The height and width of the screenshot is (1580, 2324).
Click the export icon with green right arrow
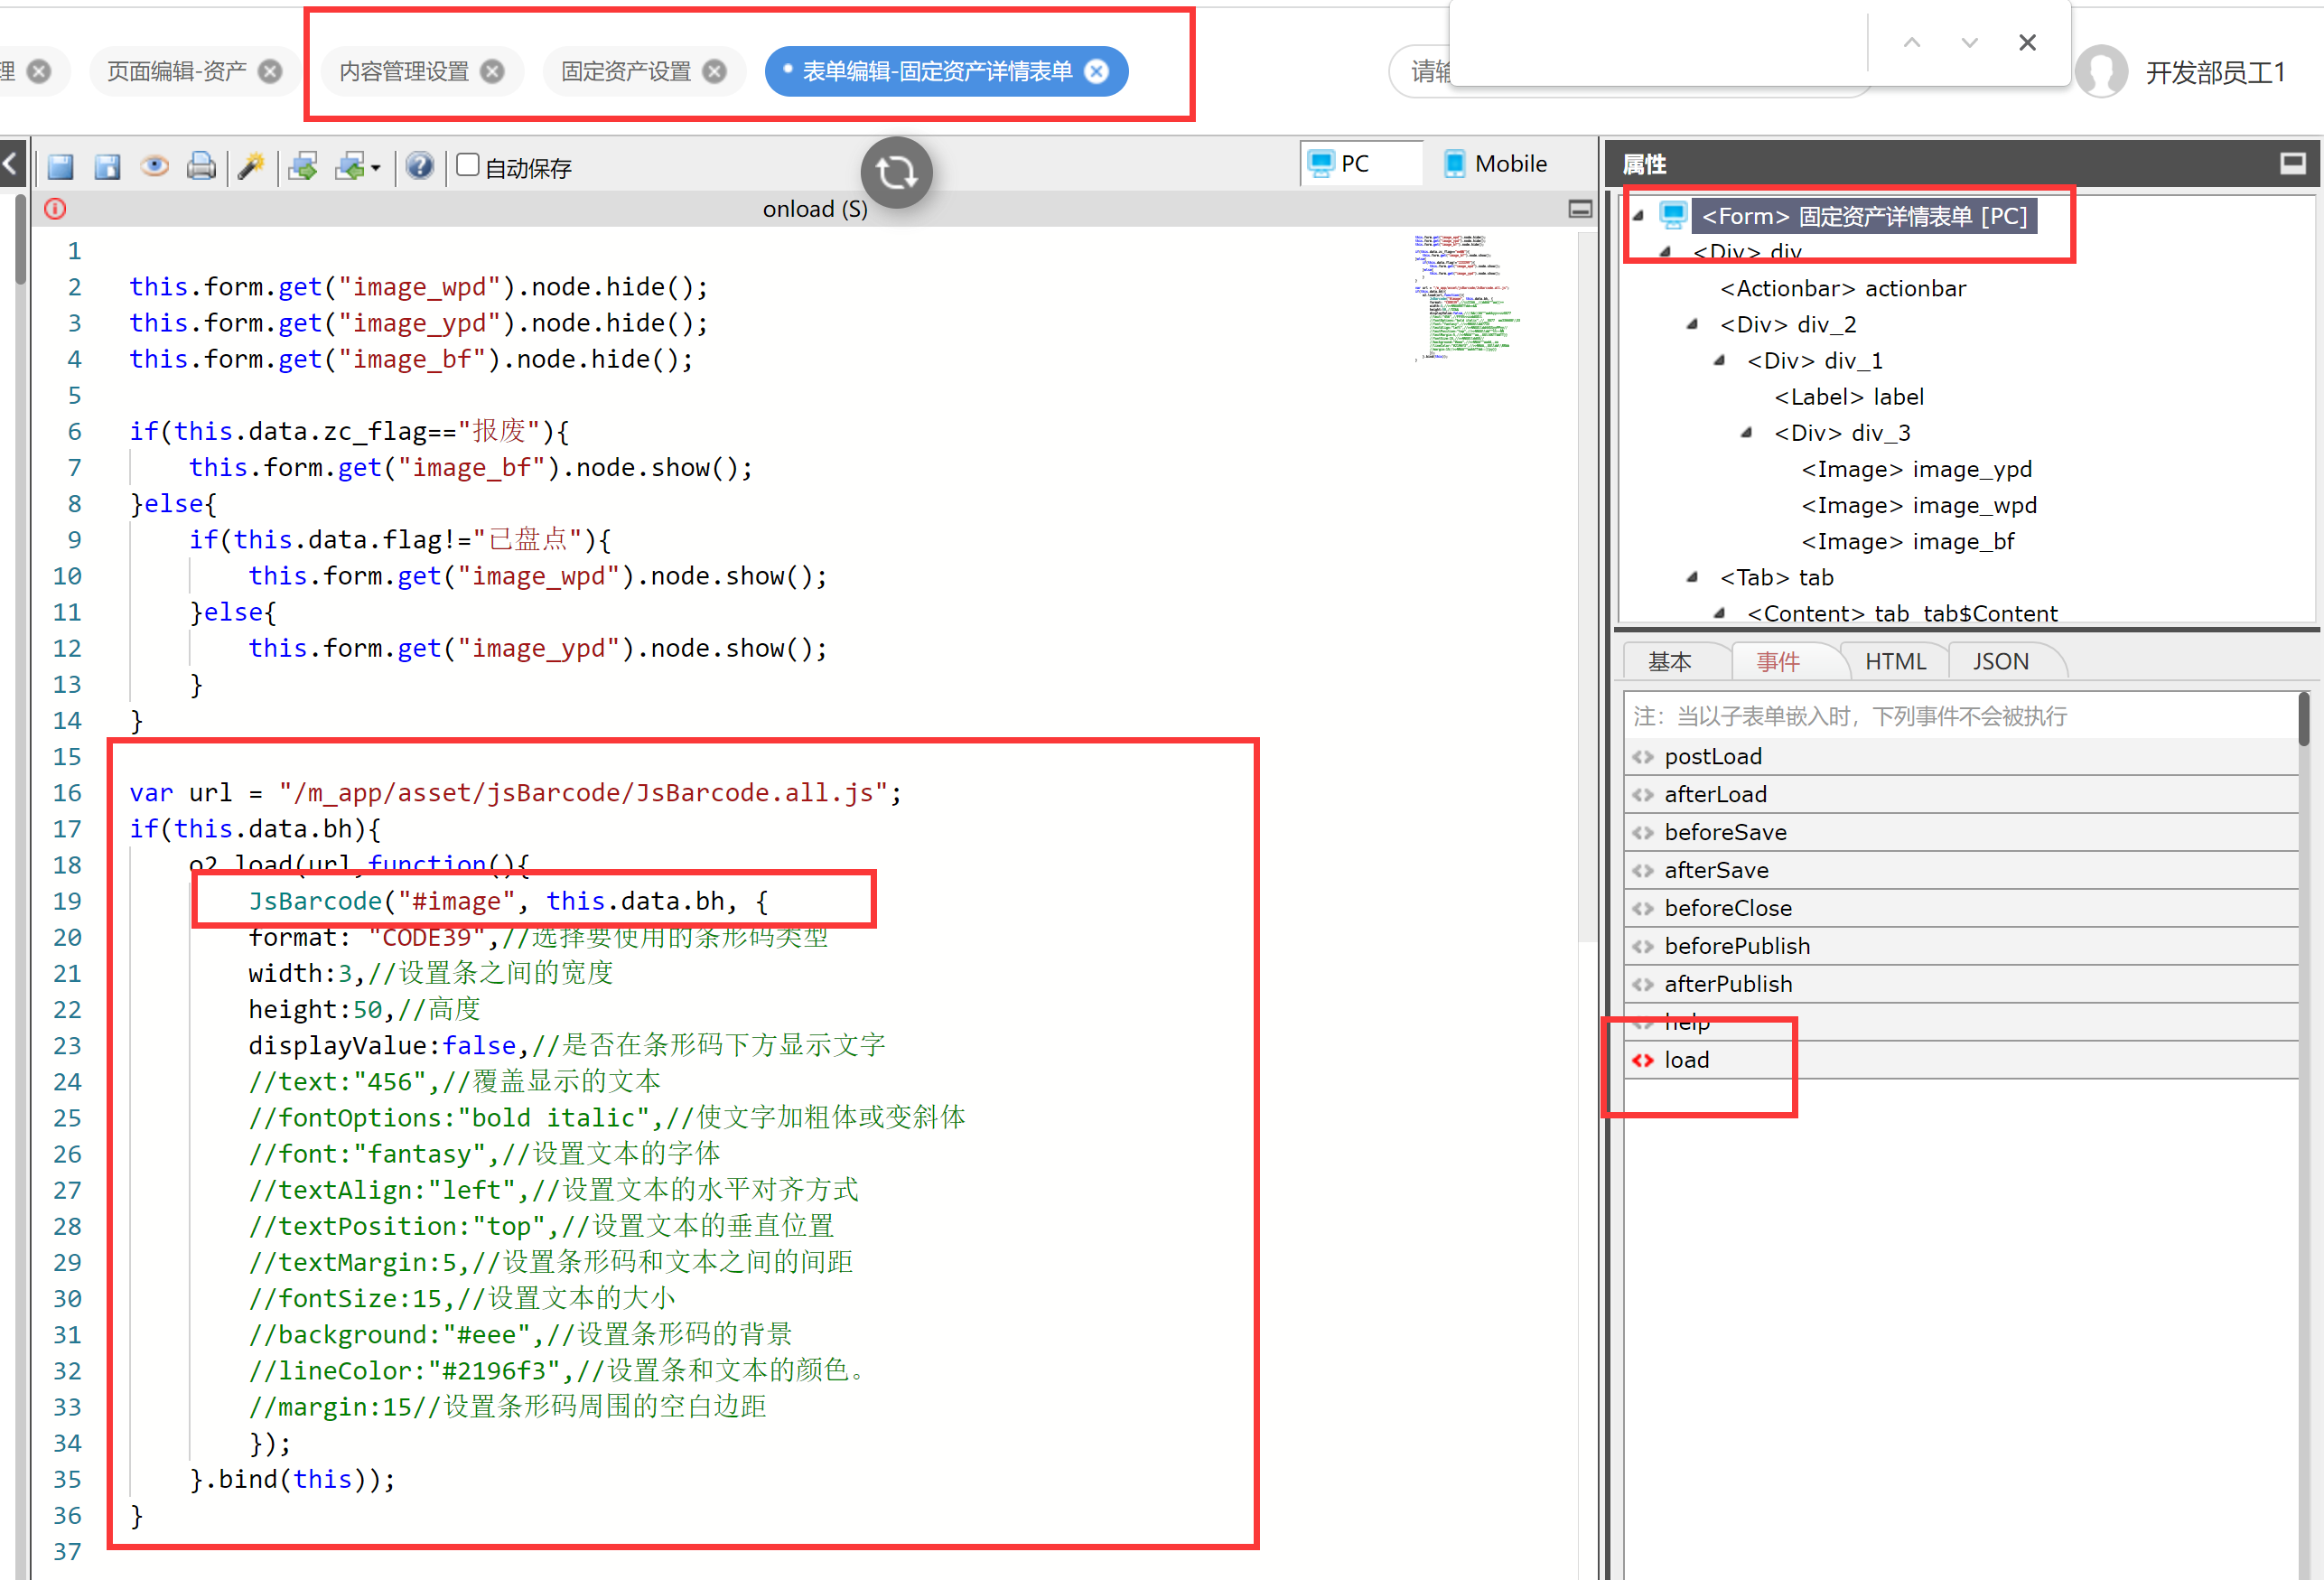(x=303, y=166)
